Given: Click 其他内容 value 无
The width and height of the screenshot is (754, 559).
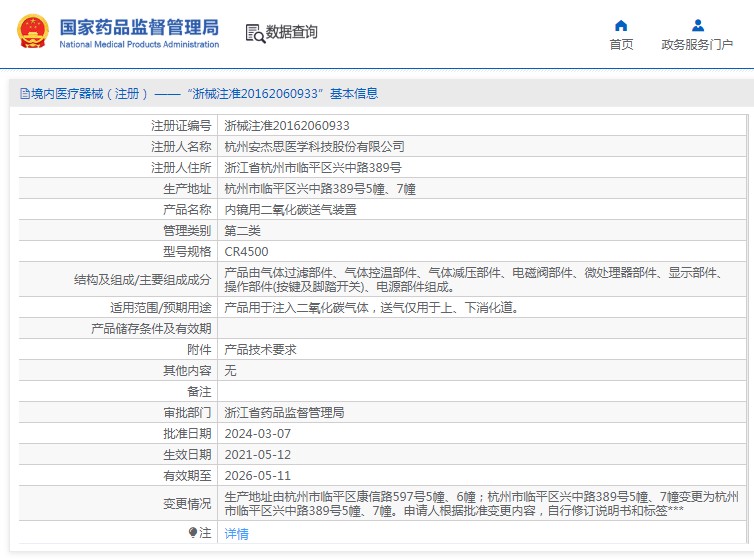Looking at the screenshot, I should 230,370.
